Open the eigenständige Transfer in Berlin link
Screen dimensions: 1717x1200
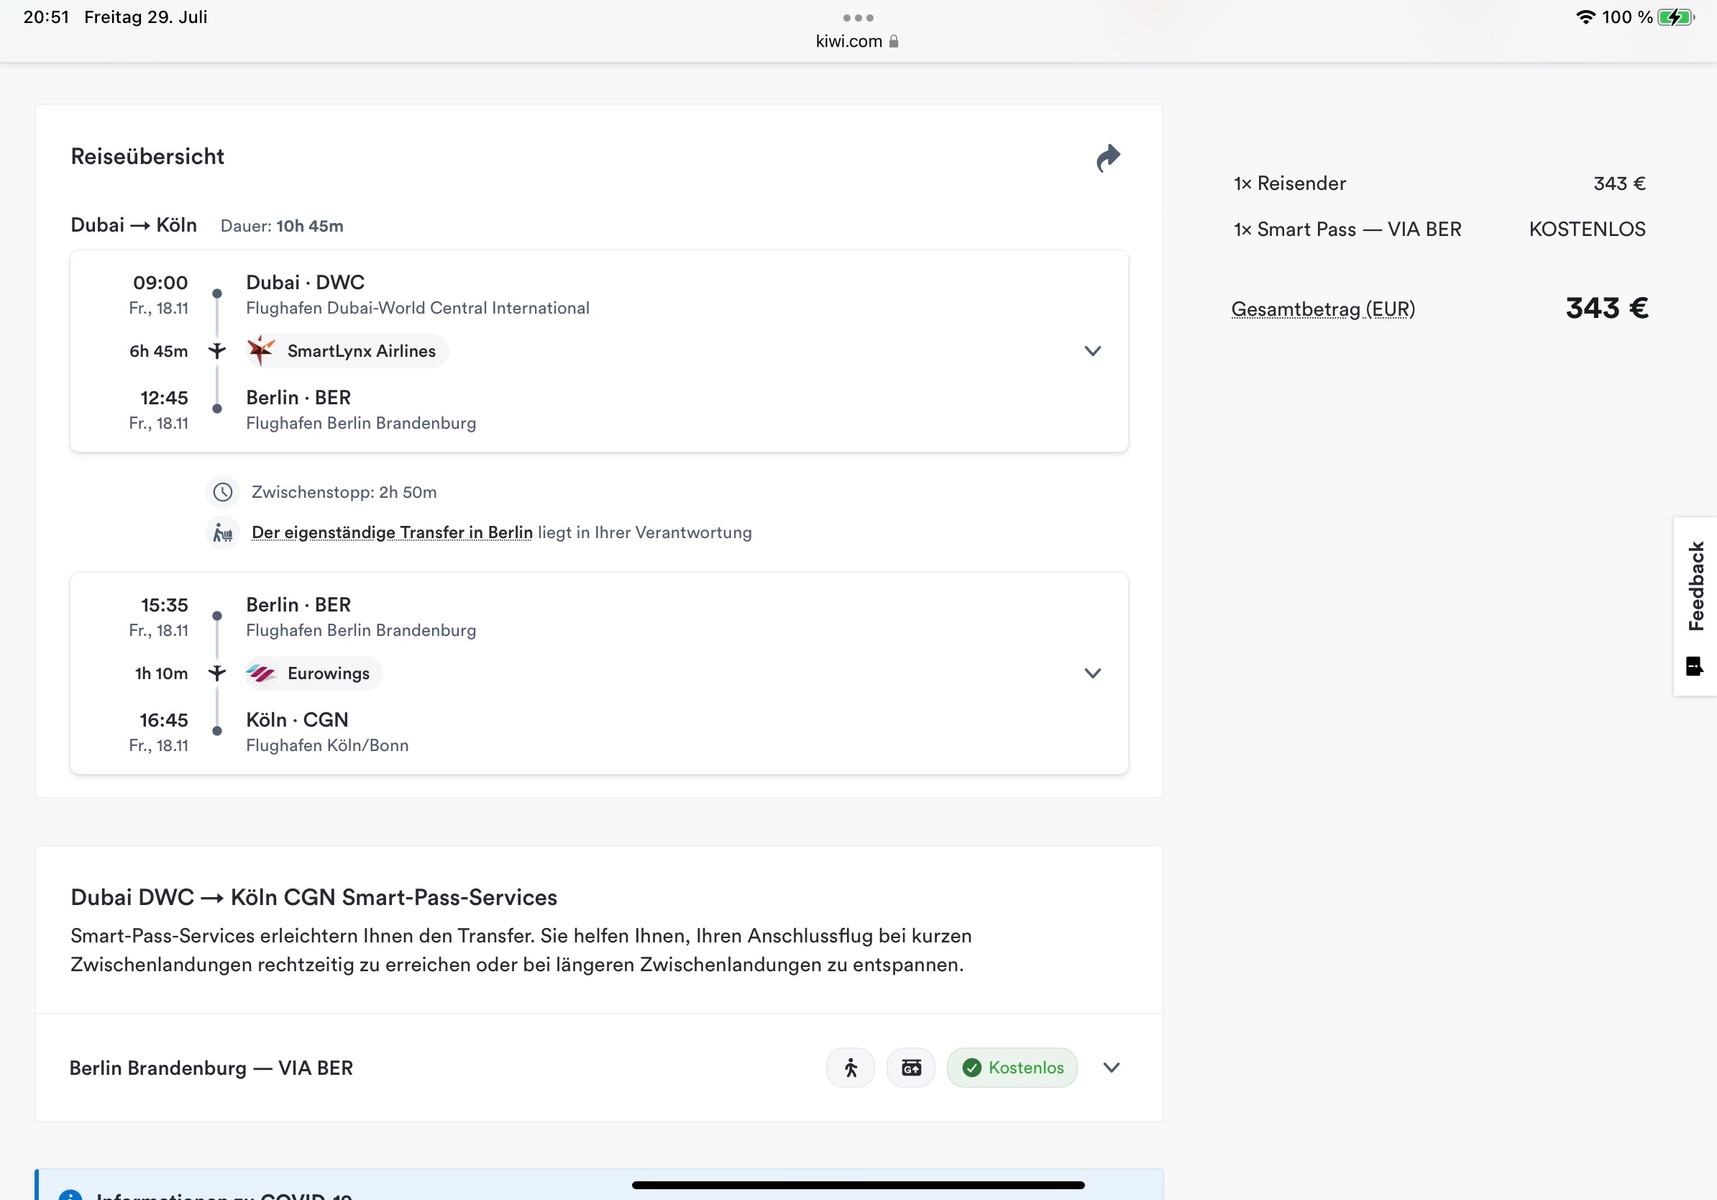tap(392, 533)
